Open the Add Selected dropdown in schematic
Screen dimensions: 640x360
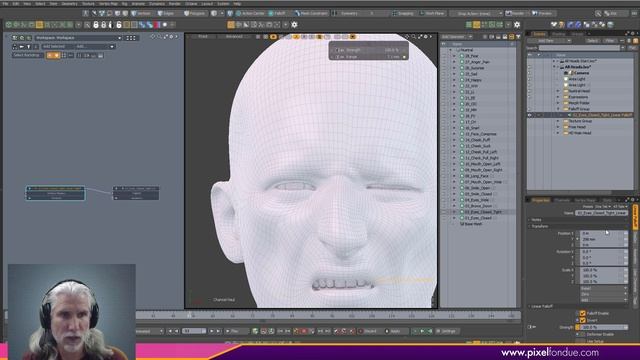coord(78,47)
